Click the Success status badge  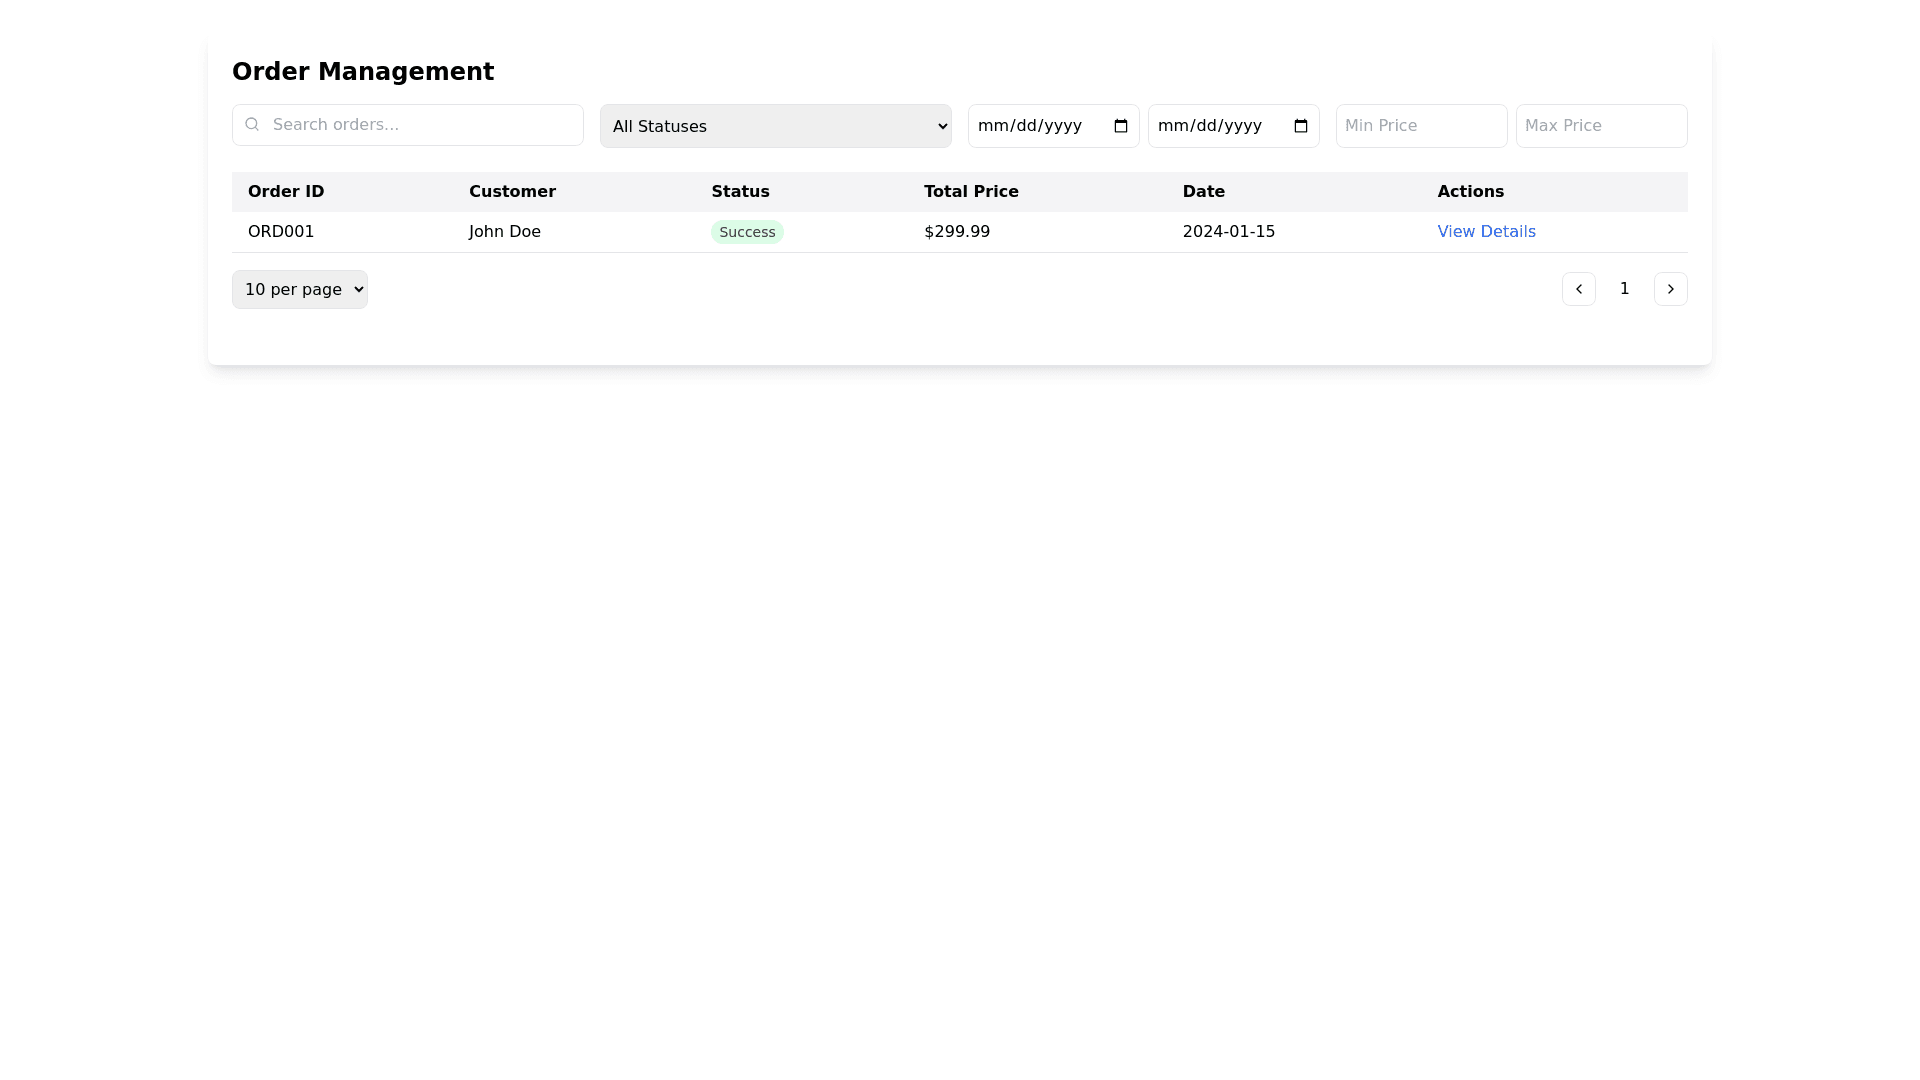[x=747, y=232]
